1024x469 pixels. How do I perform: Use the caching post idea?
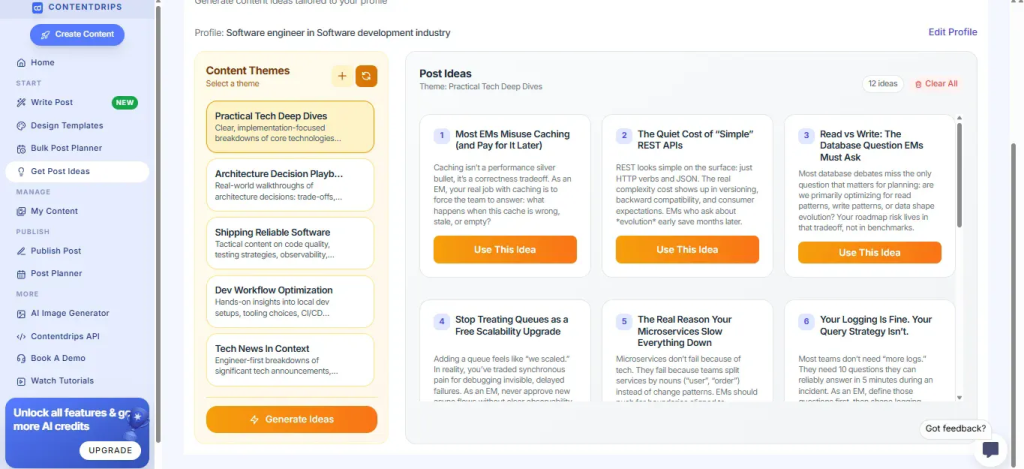pos(505,250)
